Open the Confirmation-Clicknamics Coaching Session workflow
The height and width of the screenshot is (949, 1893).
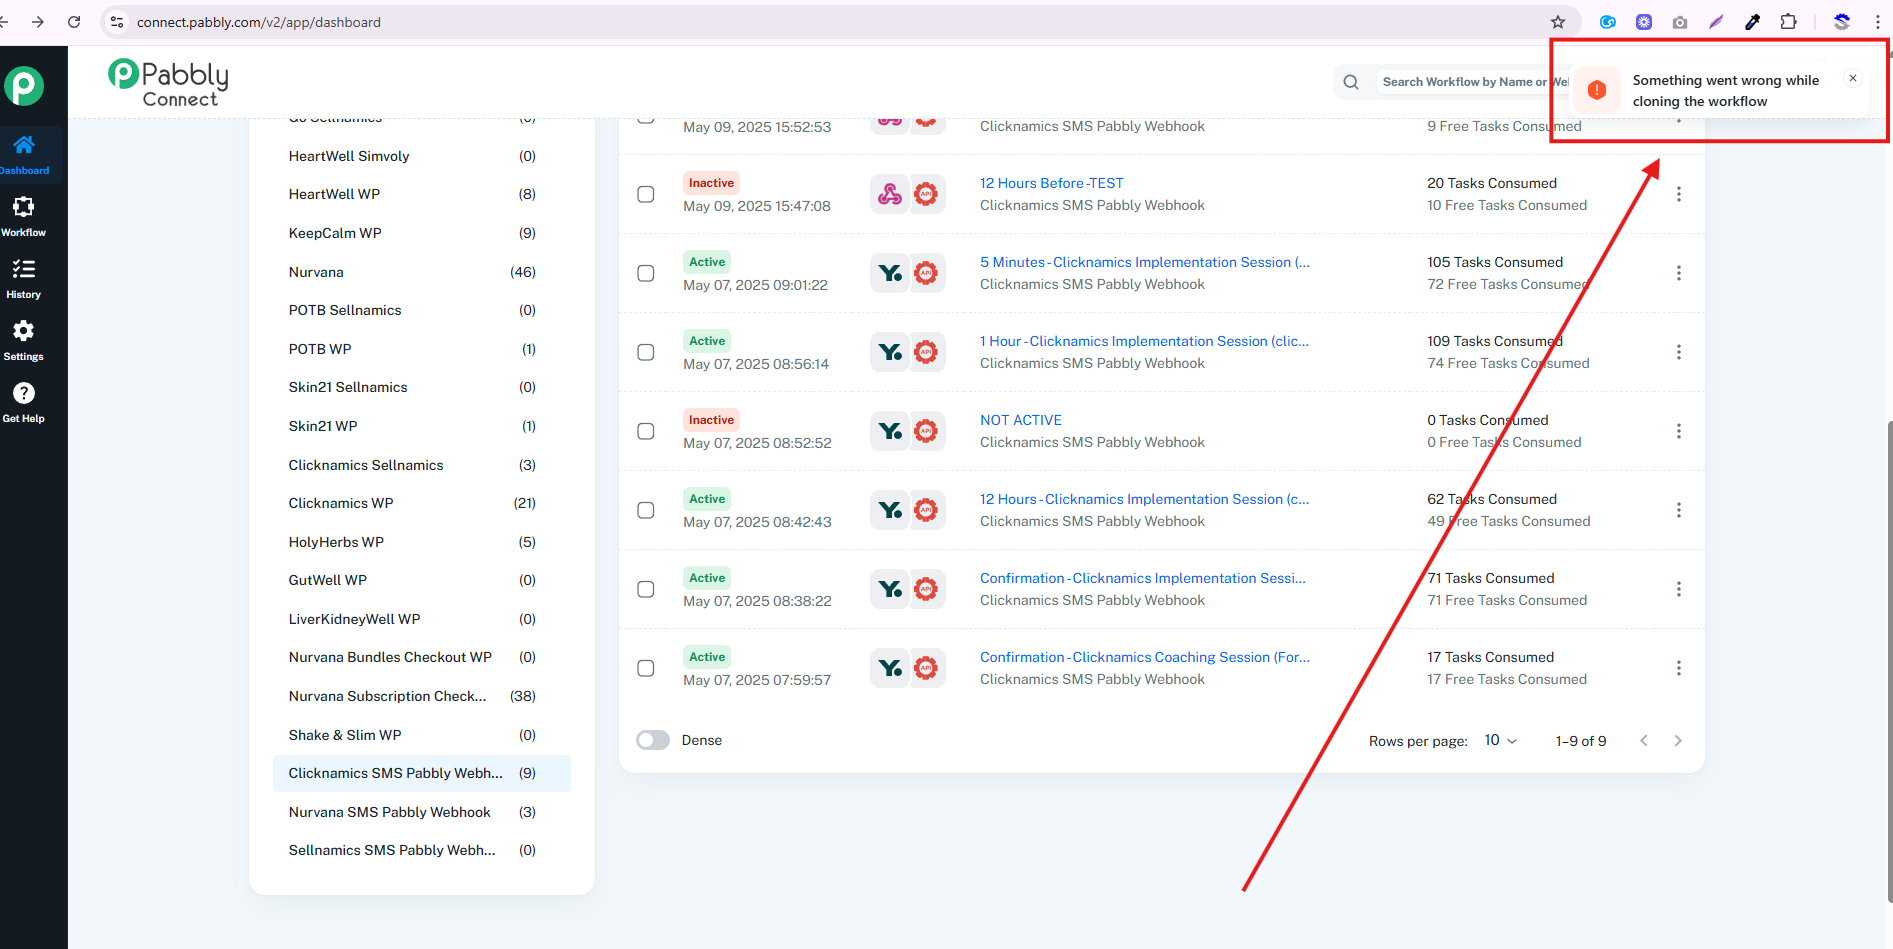1145,657
